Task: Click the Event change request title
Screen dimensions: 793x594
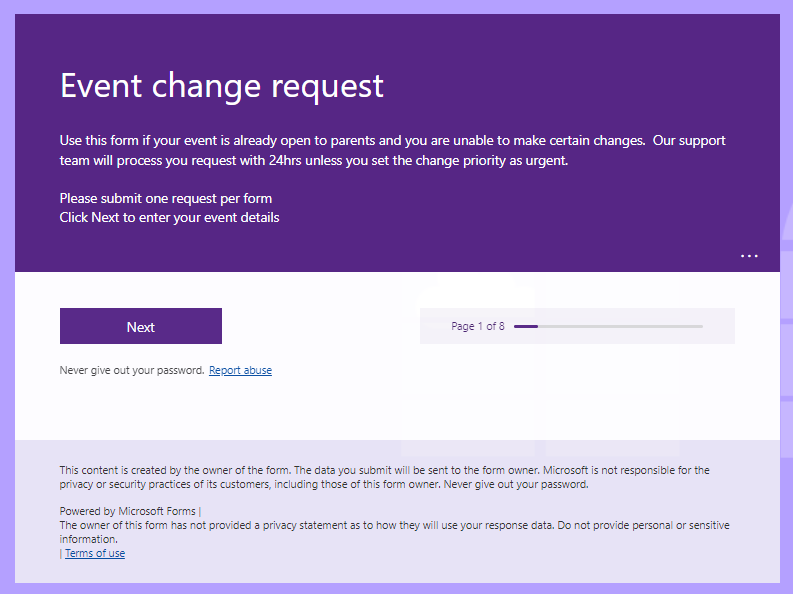Action: 222,85
